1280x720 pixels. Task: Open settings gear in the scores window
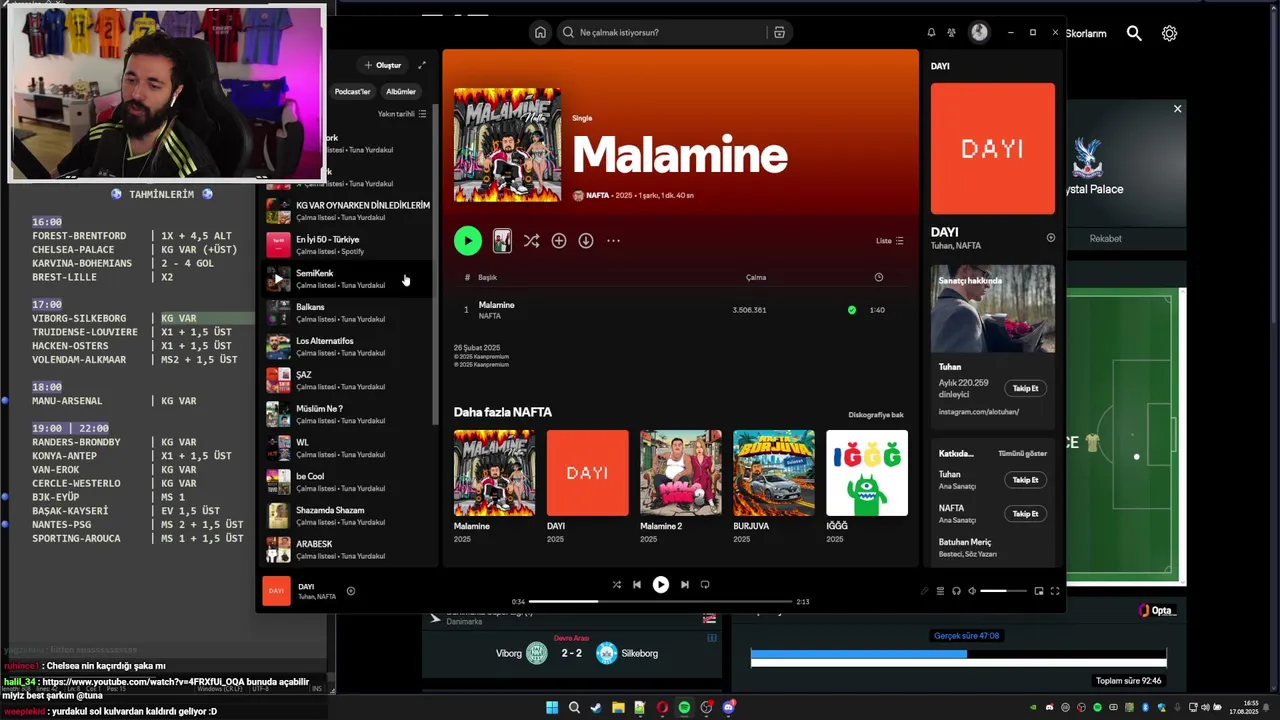click(1169, 33)
